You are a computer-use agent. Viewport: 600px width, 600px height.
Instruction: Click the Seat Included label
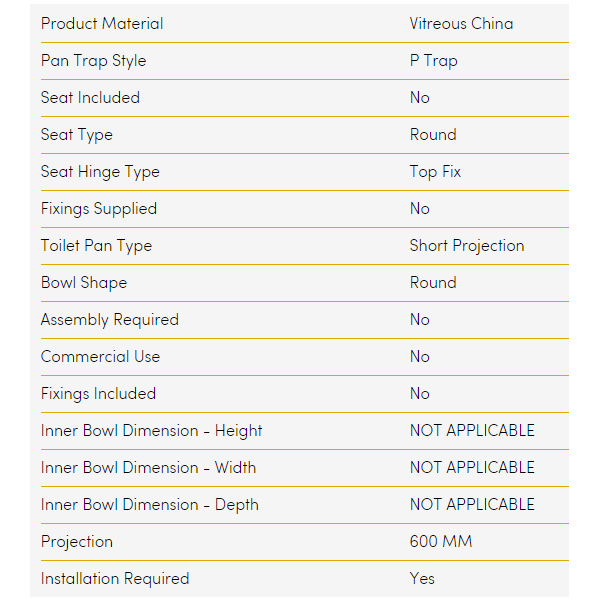[90, 97]
